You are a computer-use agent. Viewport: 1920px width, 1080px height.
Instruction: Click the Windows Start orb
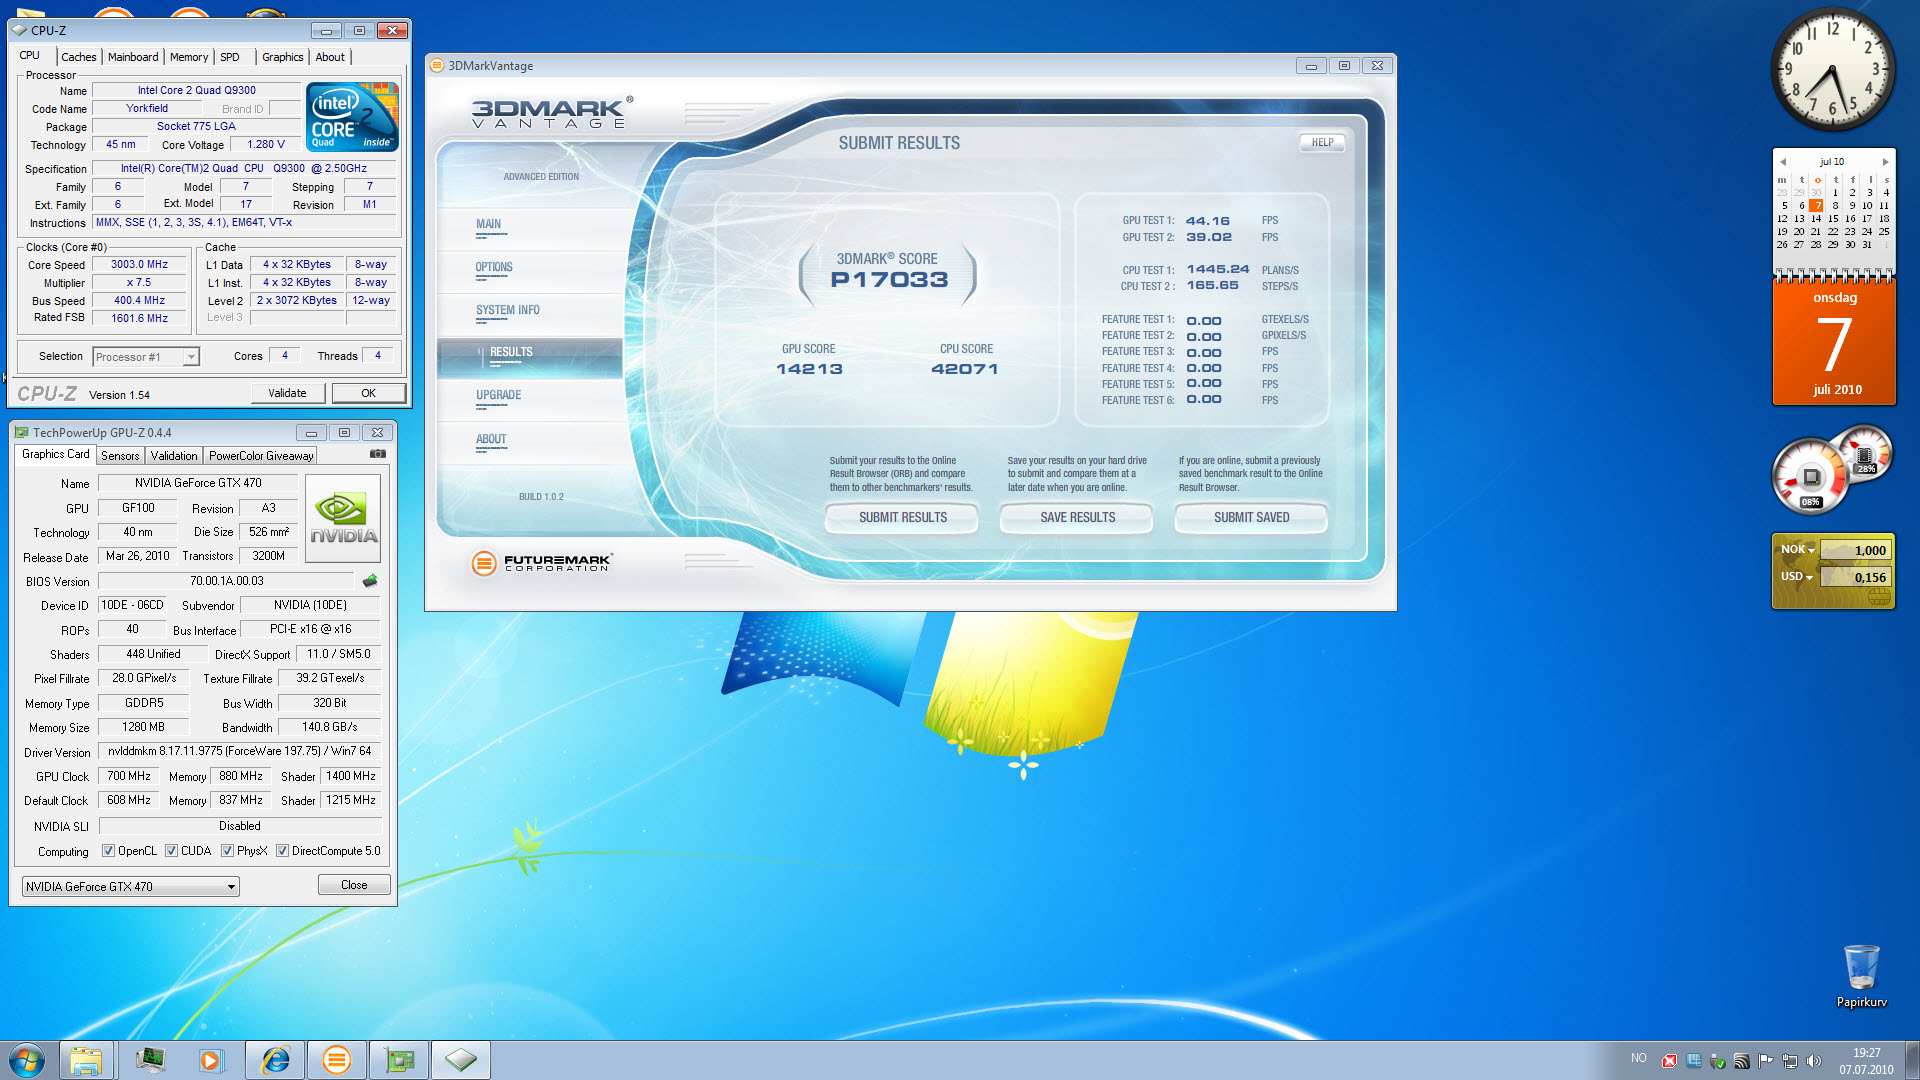click(x=27, y=1060)
